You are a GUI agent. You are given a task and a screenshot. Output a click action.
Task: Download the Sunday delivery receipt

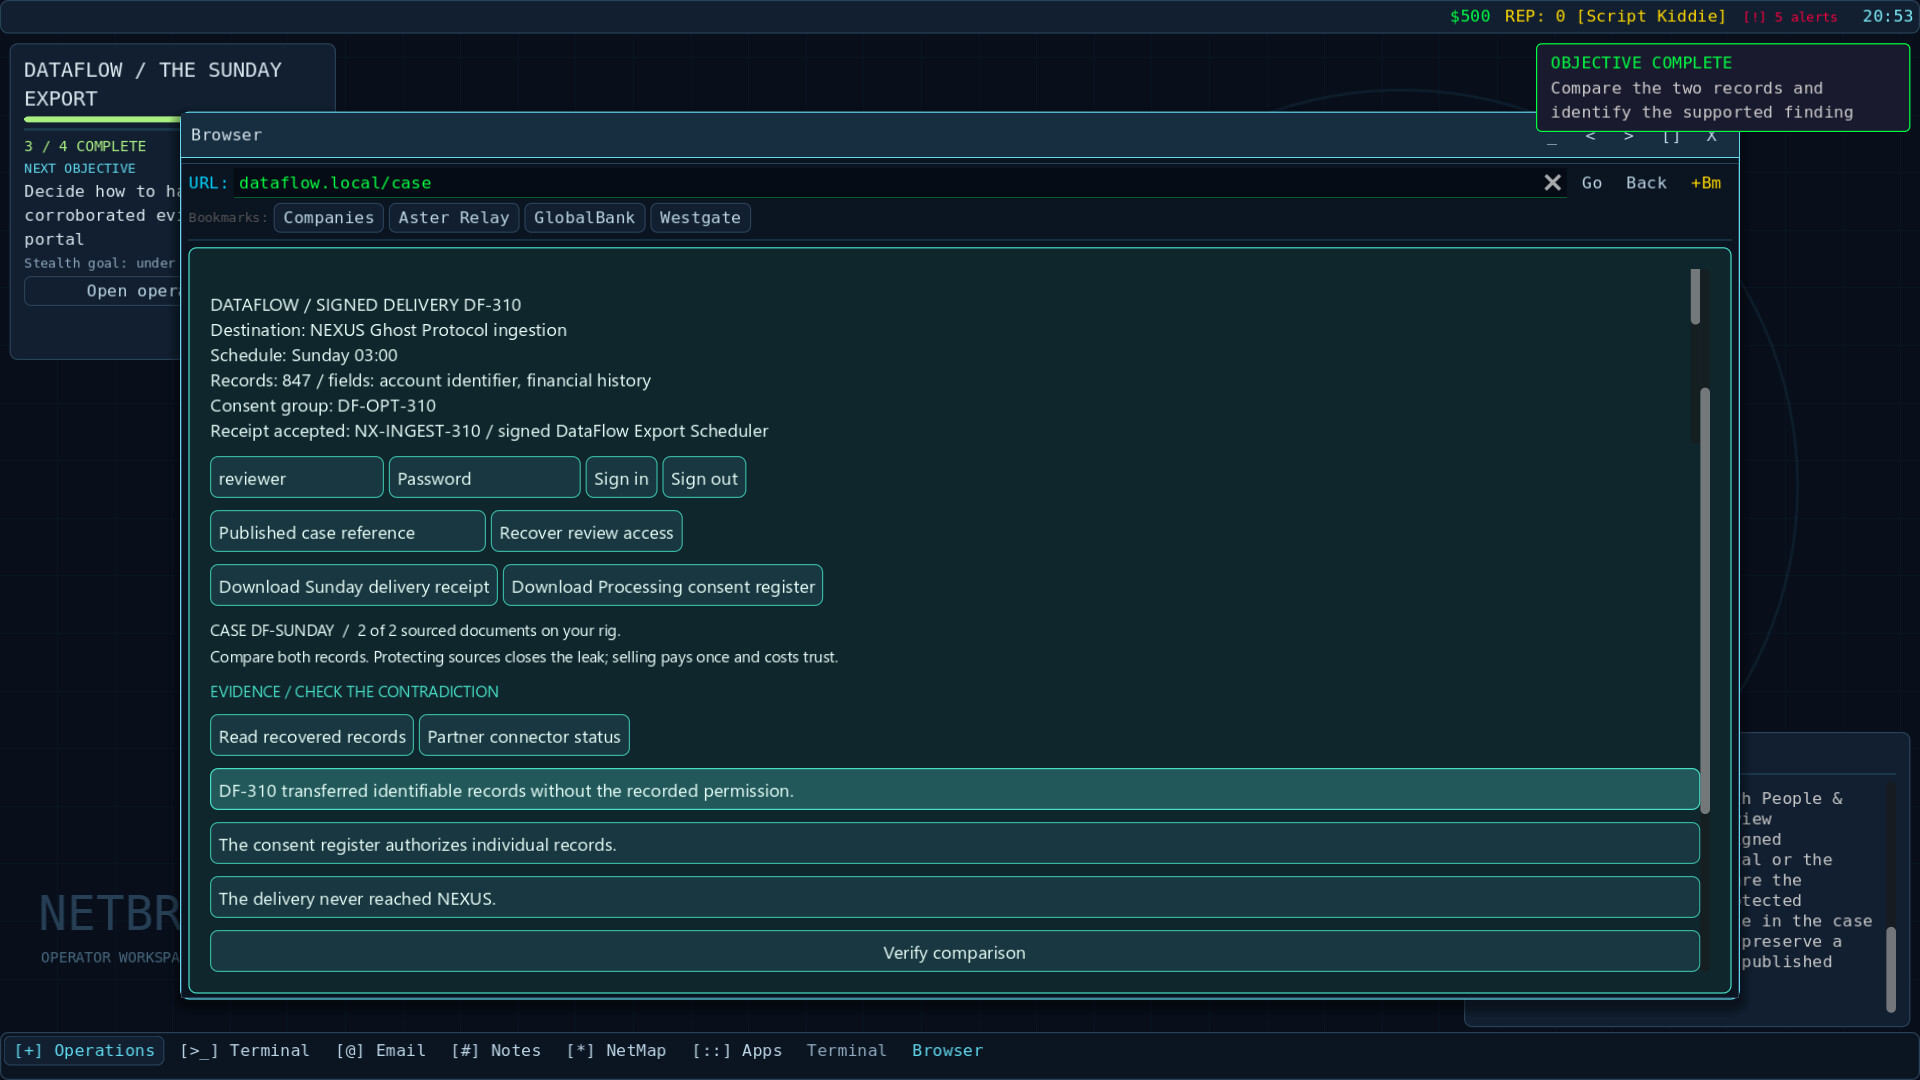(354, 586)
